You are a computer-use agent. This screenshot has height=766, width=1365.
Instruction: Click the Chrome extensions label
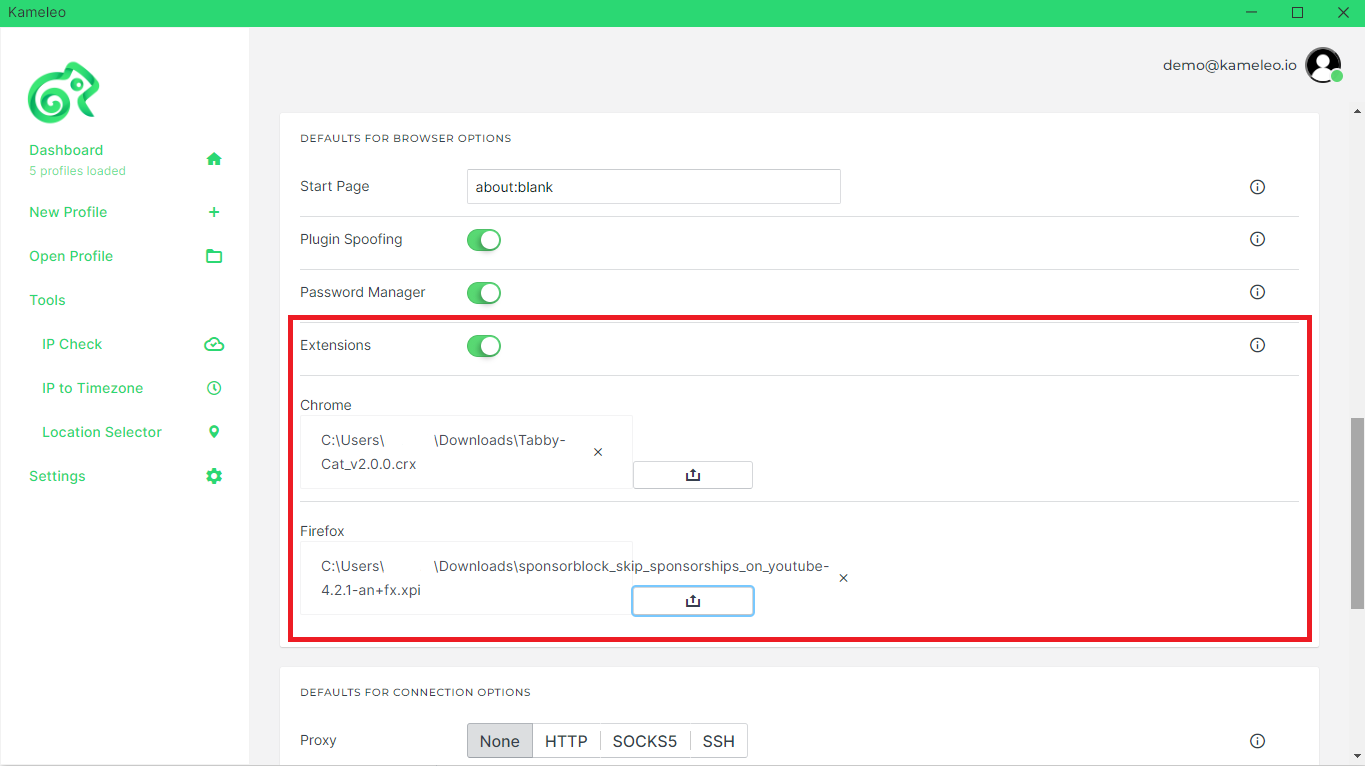[x=326, y=405]
